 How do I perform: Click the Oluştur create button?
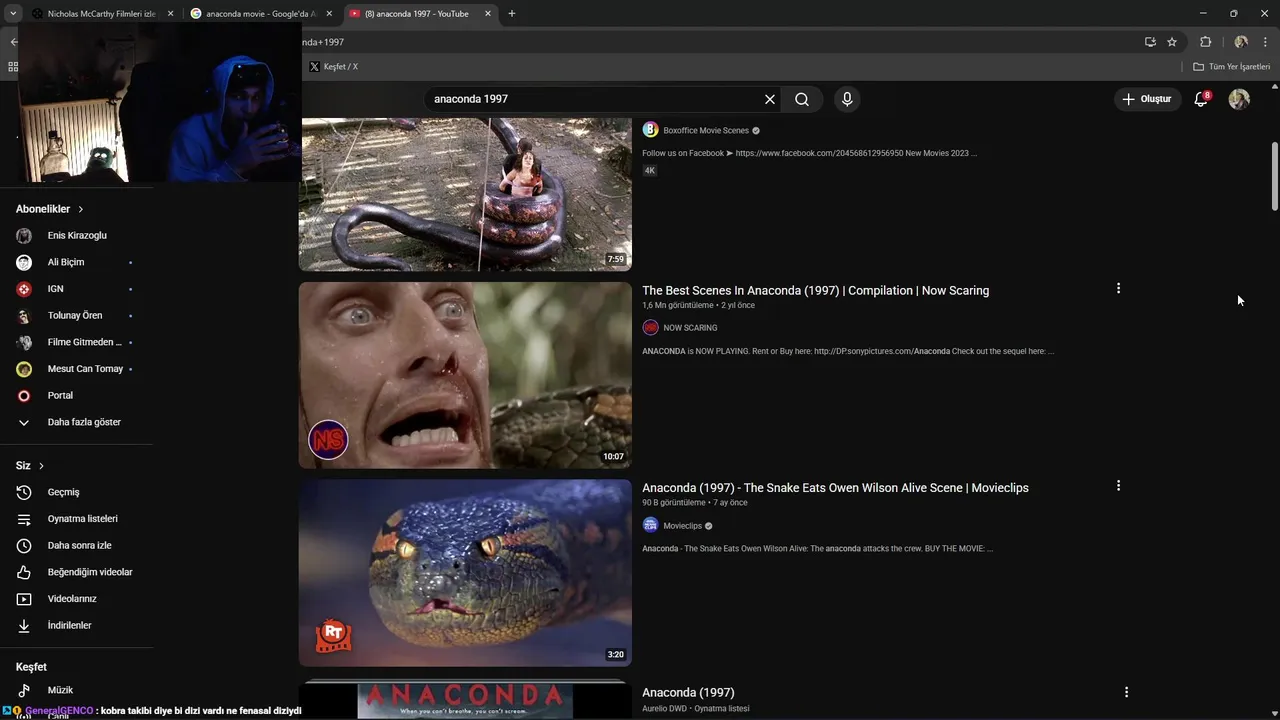coord(1146,99)
